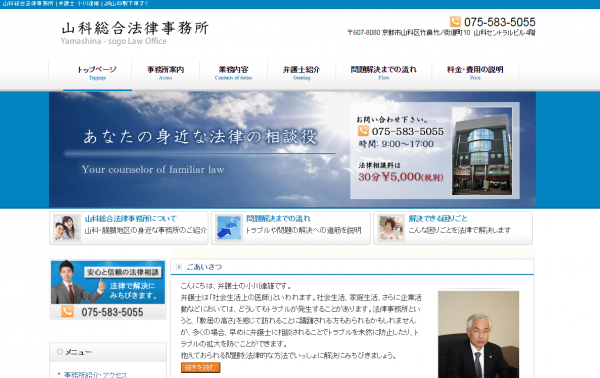Go to the 業務内容 menu page
This screenshot has height=378, width=600.
233,72
